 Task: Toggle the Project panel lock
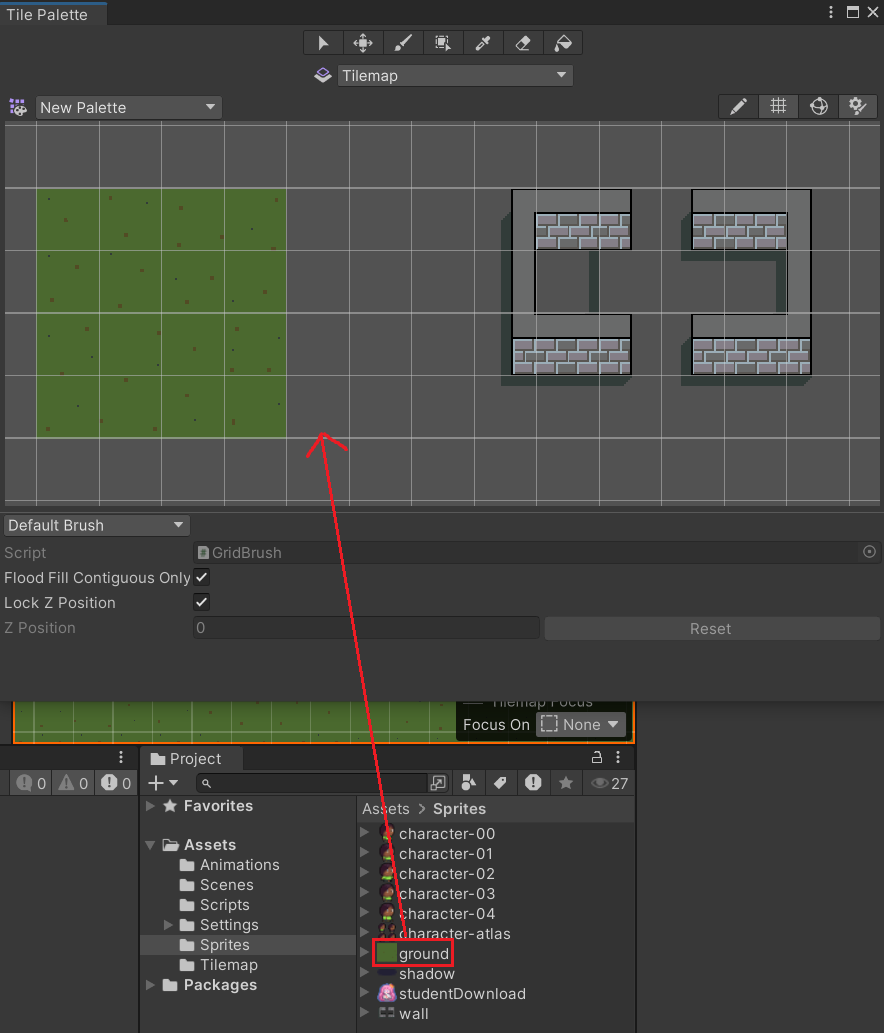click(x=597, y=758)
